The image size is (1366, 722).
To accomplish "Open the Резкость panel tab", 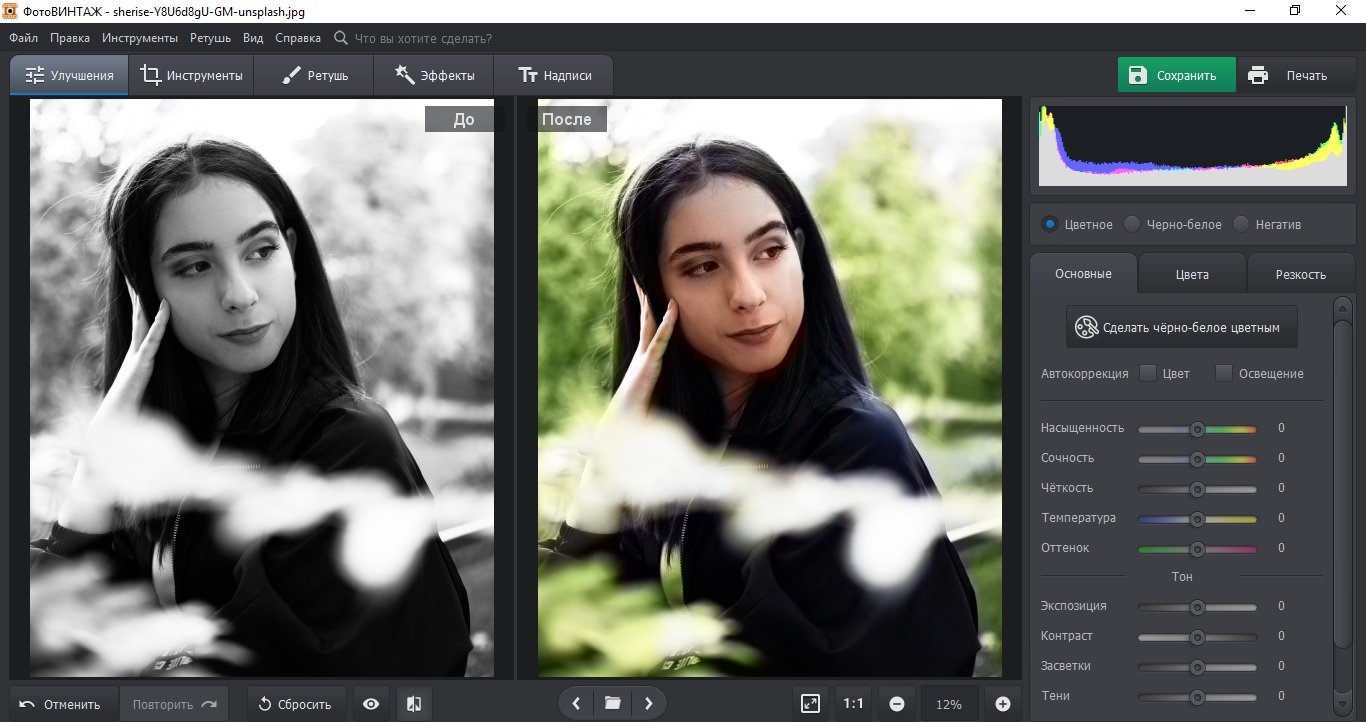I will 1301,274.
